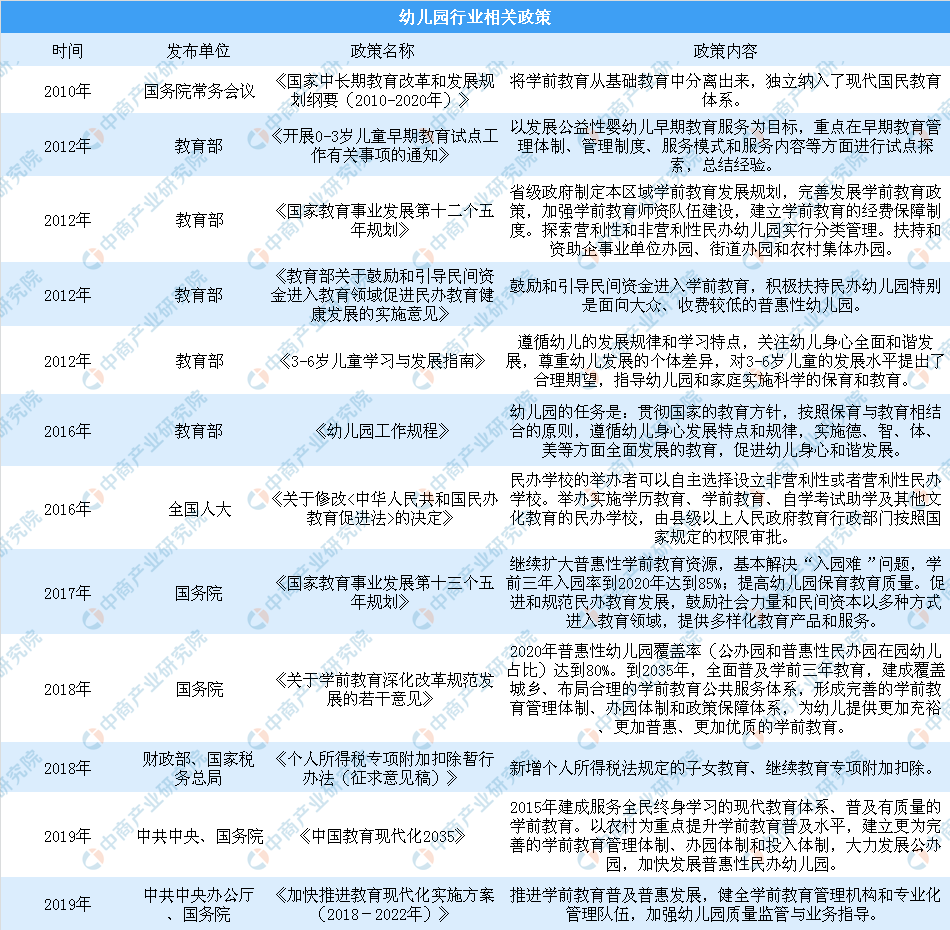Click content starting 以发展公益性婴幼儿早期教育服务
950x930 pixels.
point(725,145)
